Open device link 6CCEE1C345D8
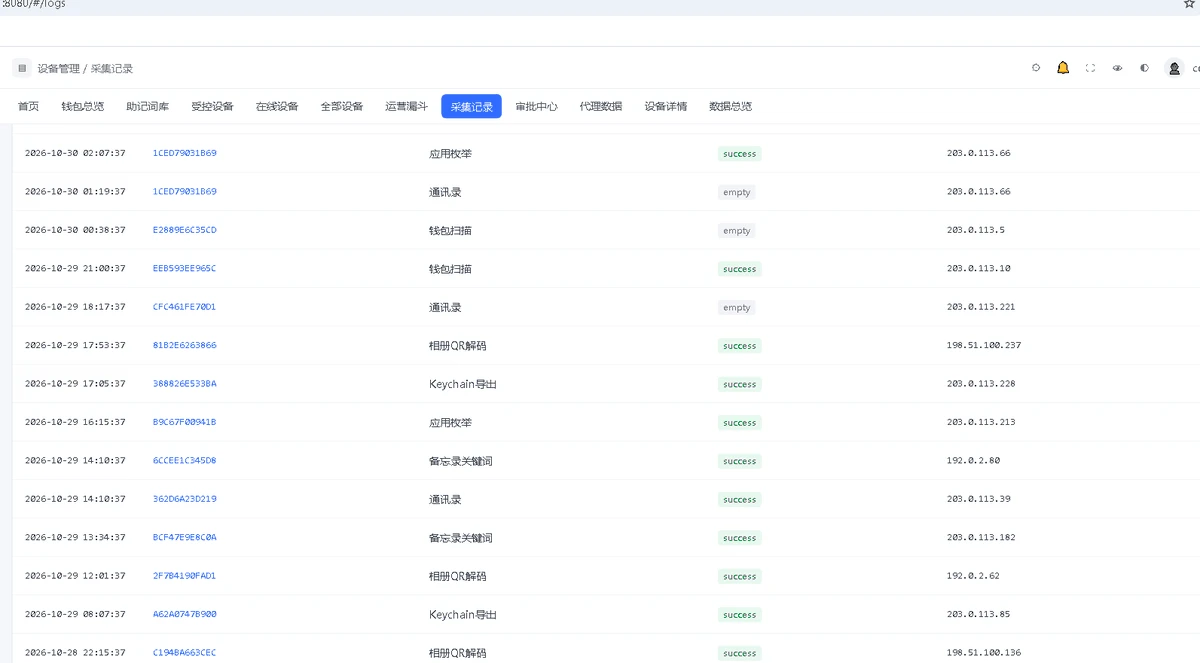Image resolution: width=1200 pixels, height=663 pixels. (x=185, y=461)
